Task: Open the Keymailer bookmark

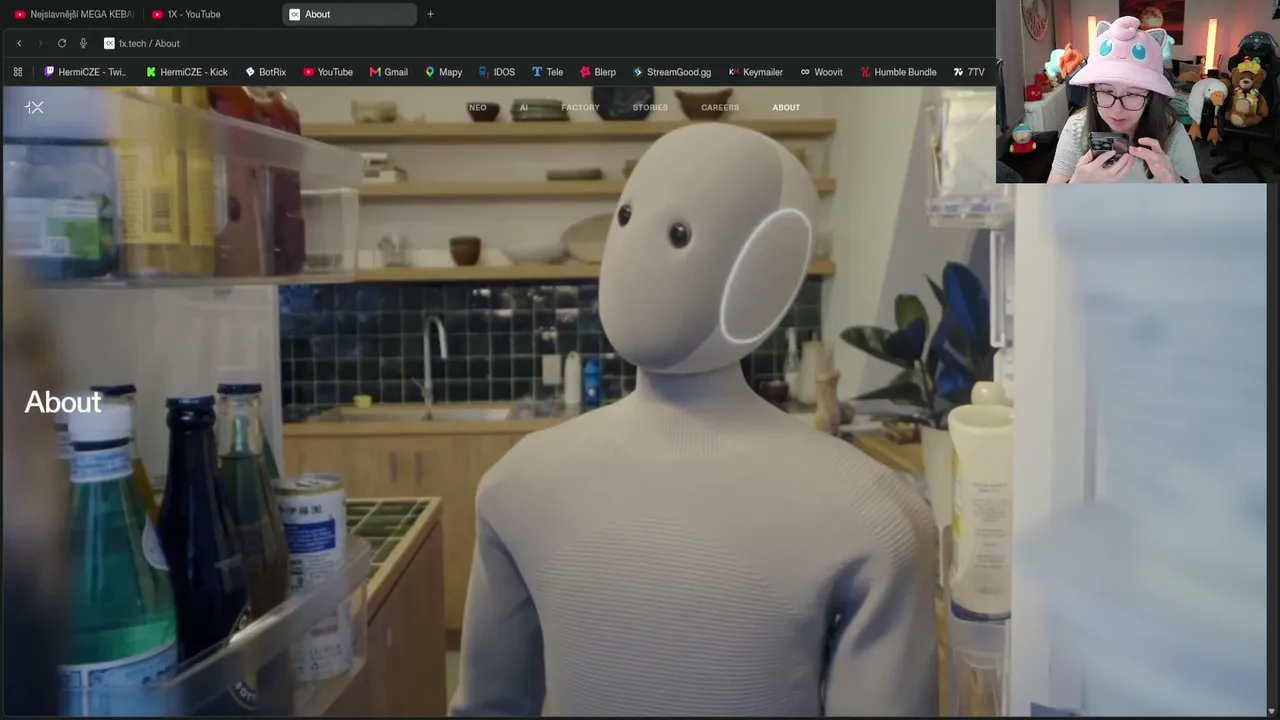Action: [x=756, y=72]
